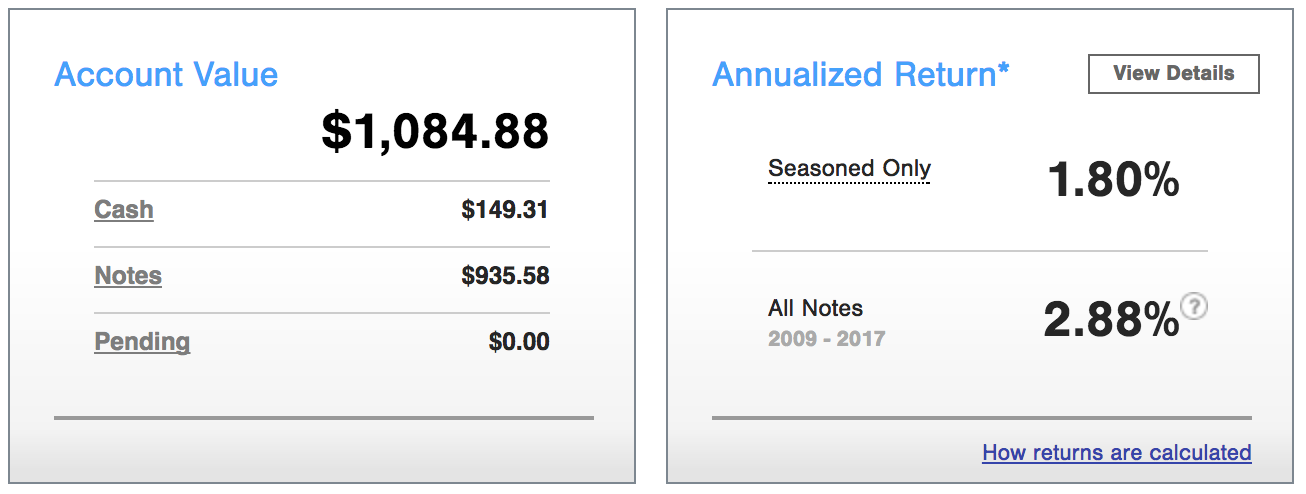Screen dimensions: 1306x494
Task: Click the 1.80% seasoned return figure
Action: pyautogui.click(x=1113, y=180)
